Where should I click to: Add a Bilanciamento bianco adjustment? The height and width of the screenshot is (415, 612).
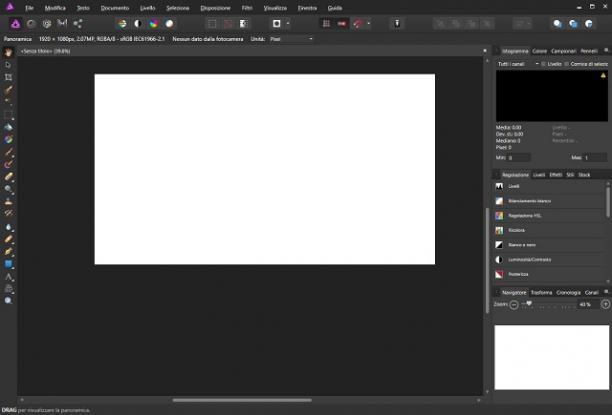[549, 201]
